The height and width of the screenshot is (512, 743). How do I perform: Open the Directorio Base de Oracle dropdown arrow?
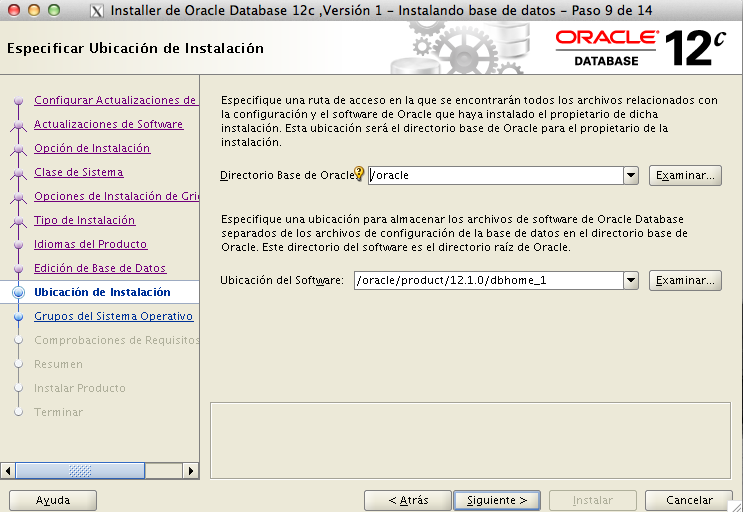click(x=631, y=175)
